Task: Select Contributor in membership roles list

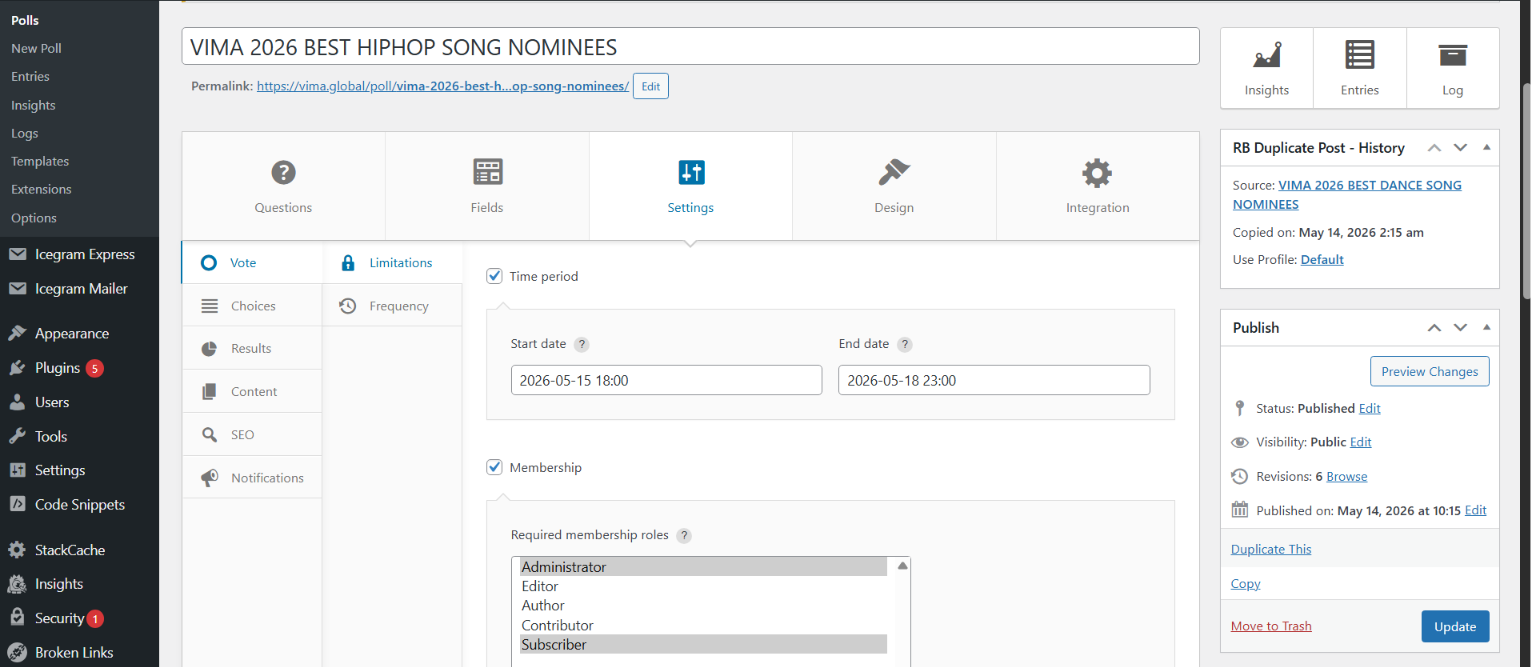Action: (703, 625)
